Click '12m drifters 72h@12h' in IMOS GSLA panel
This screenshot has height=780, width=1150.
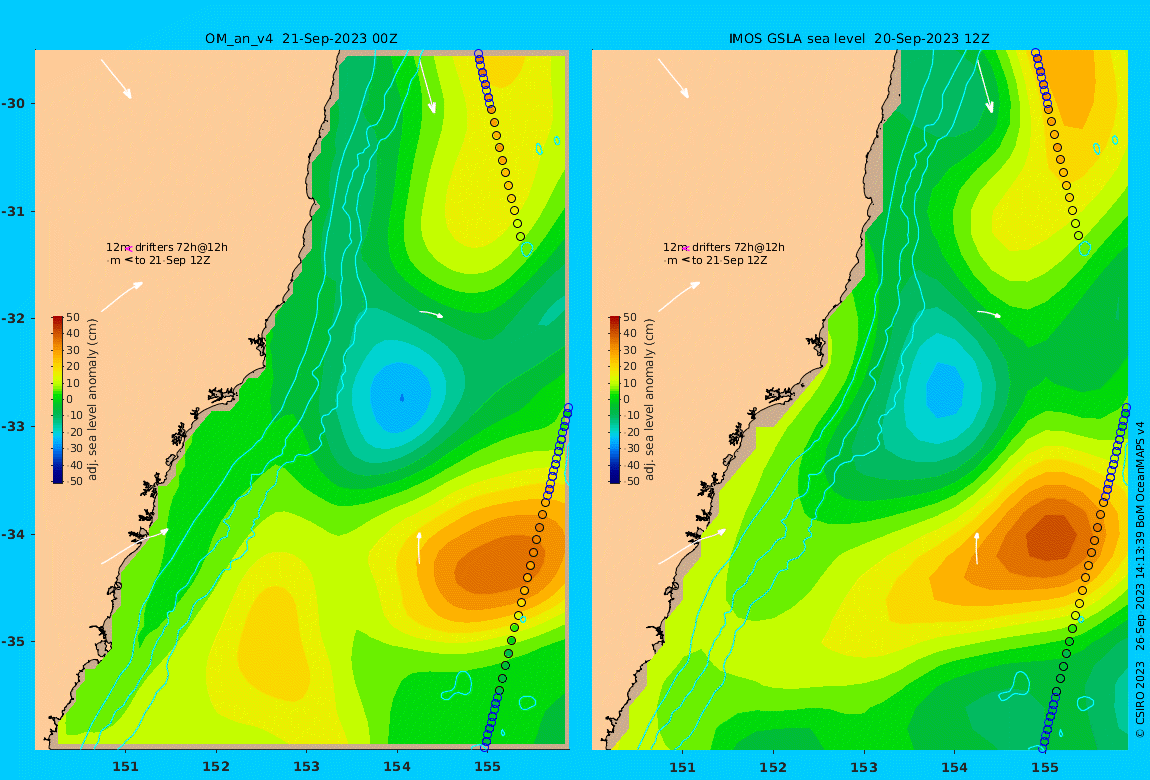(x=724, y=247)
